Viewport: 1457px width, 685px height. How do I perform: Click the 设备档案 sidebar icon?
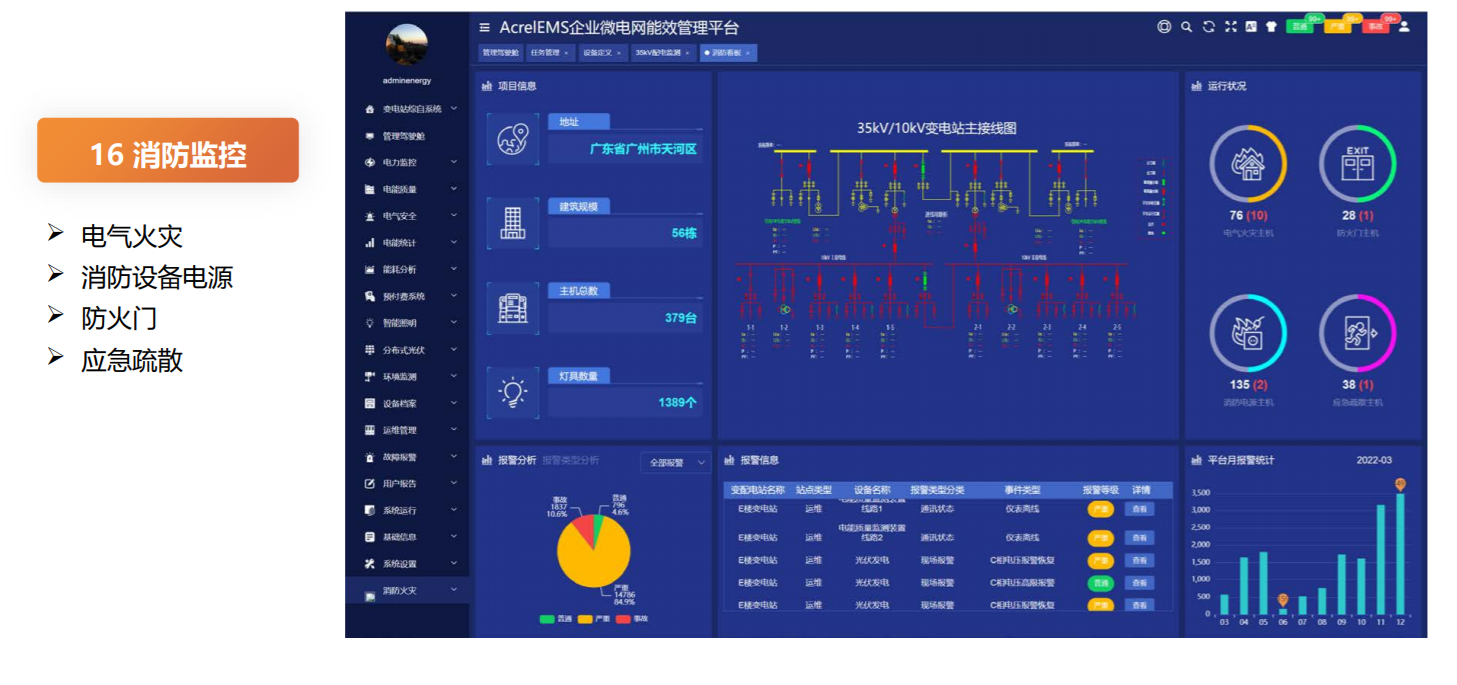click(x=370, y=404)
